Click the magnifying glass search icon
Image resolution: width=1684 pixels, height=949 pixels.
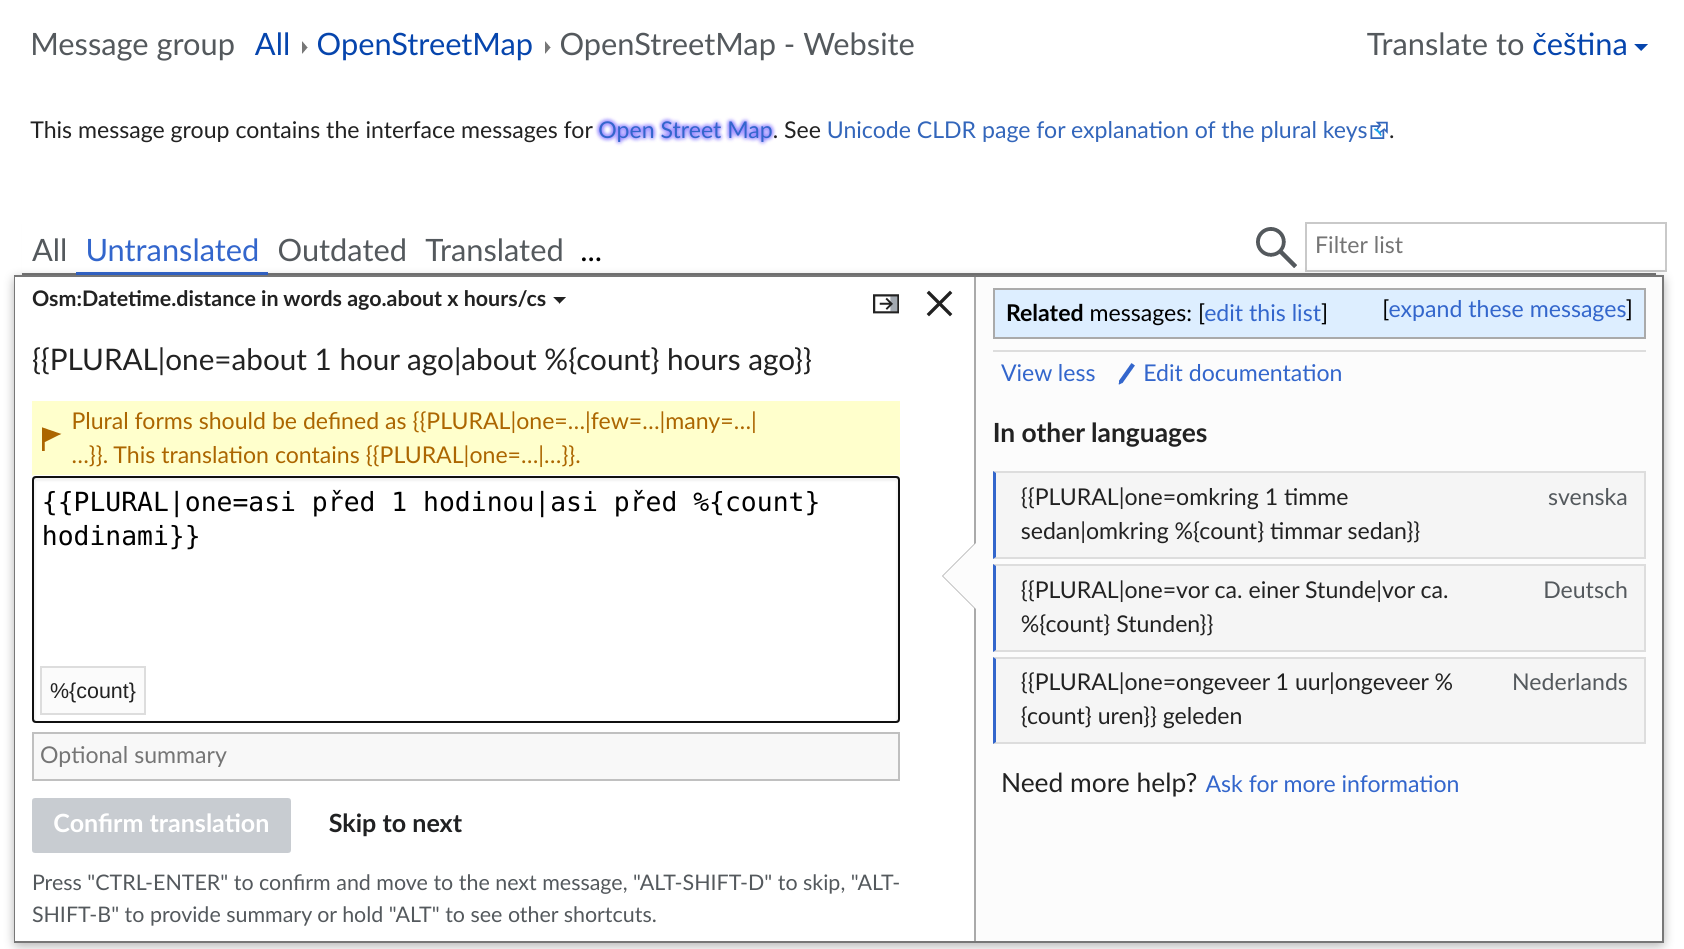[x=1275, y=246]
